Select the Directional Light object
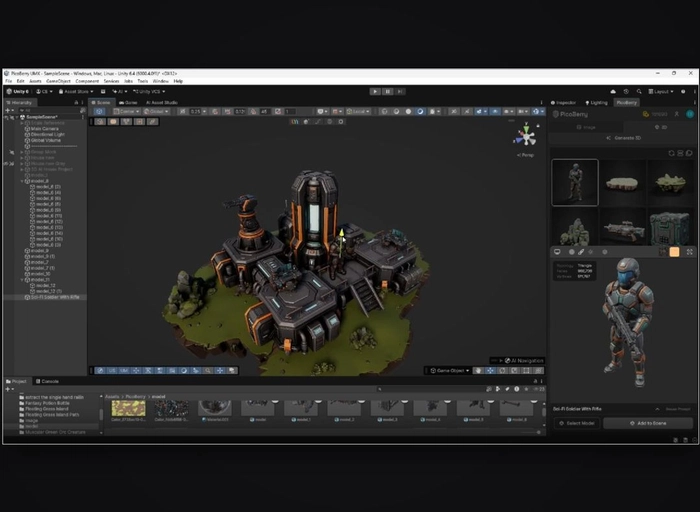700x512 pixels. (x=48, y=134)
